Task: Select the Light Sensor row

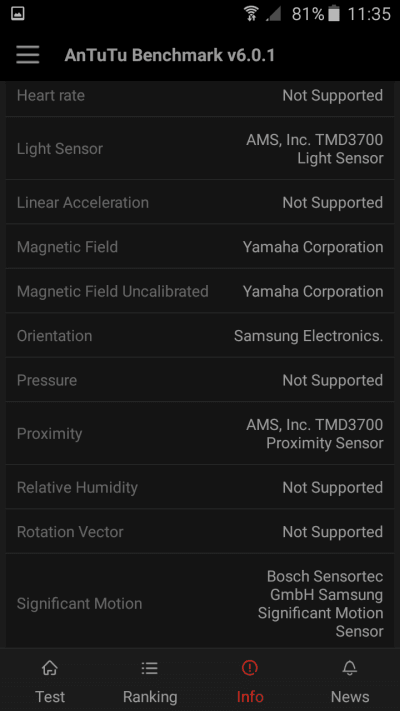Action: 200,148
